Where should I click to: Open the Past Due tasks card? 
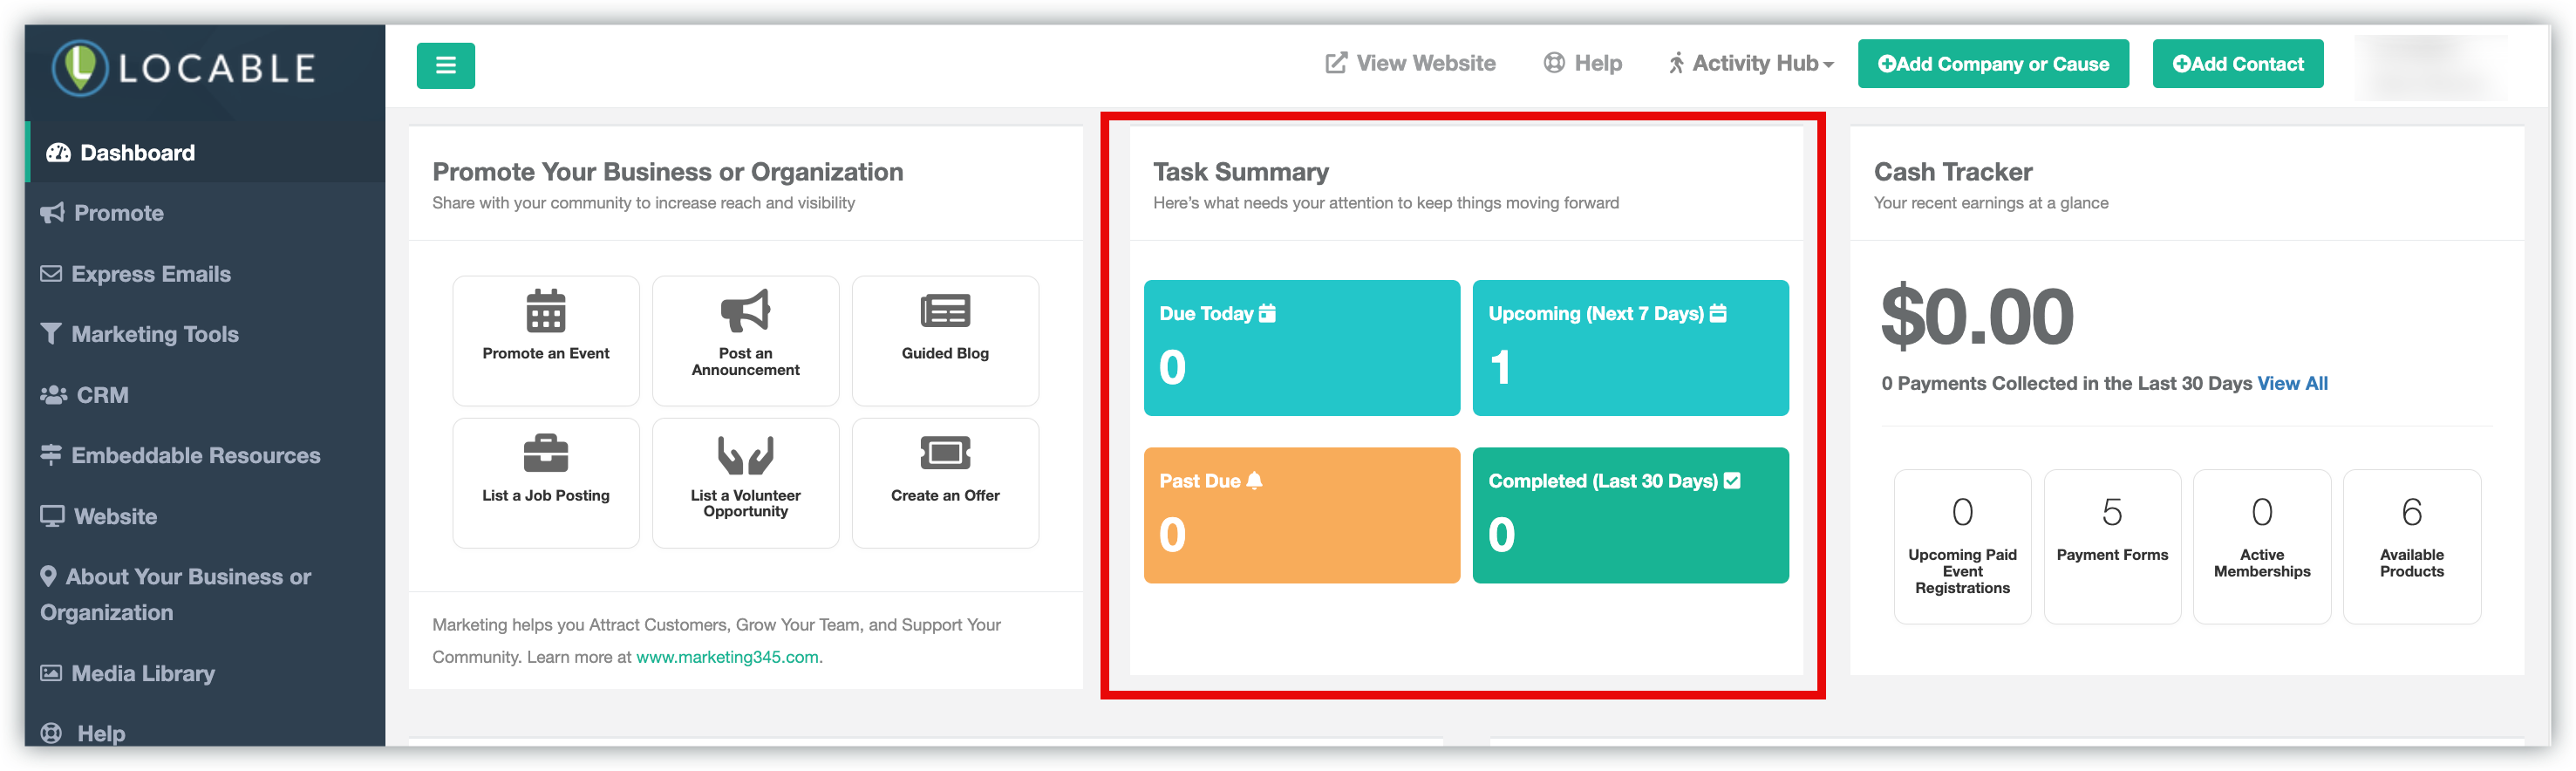[x=1301, y=514]
